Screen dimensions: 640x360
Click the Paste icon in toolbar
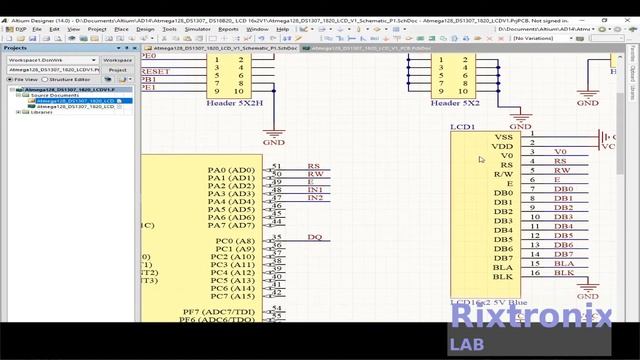[187, 38]
